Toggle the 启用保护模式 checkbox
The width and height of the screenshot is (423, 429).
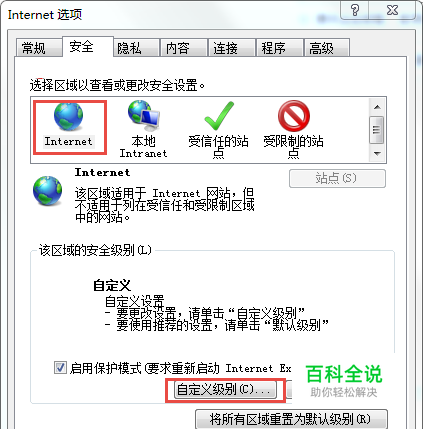(60, 368)
